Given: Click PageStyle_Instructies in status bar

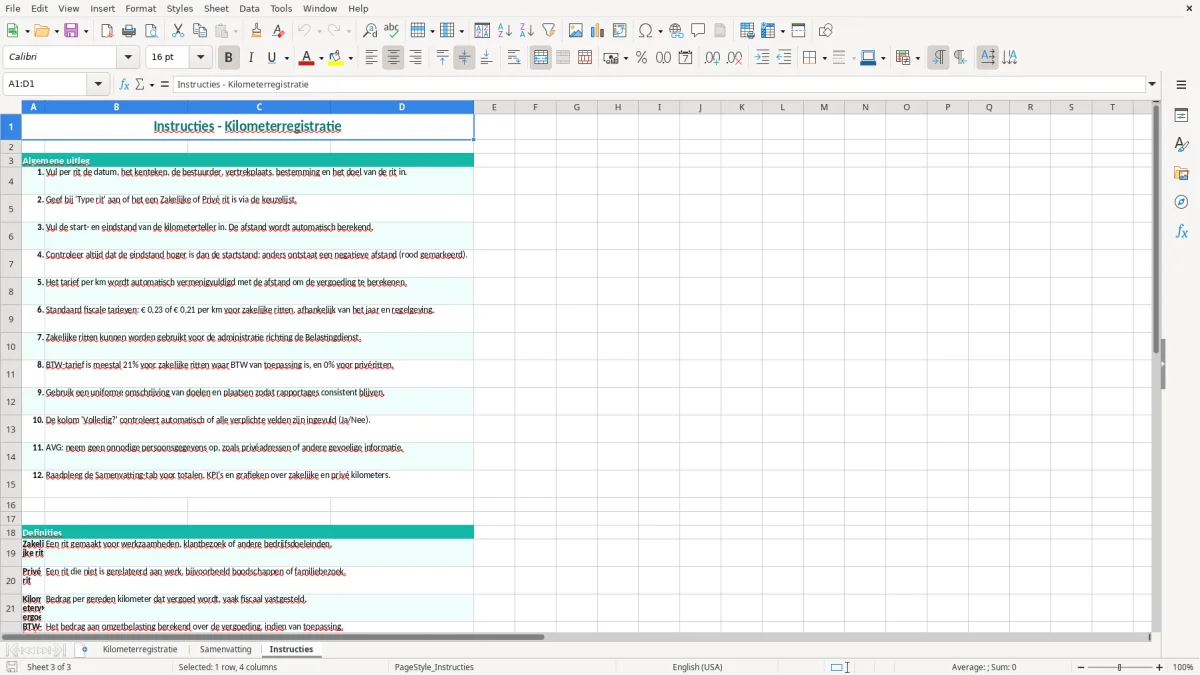Looking at the screenshot, I should [x=434, y=667].
